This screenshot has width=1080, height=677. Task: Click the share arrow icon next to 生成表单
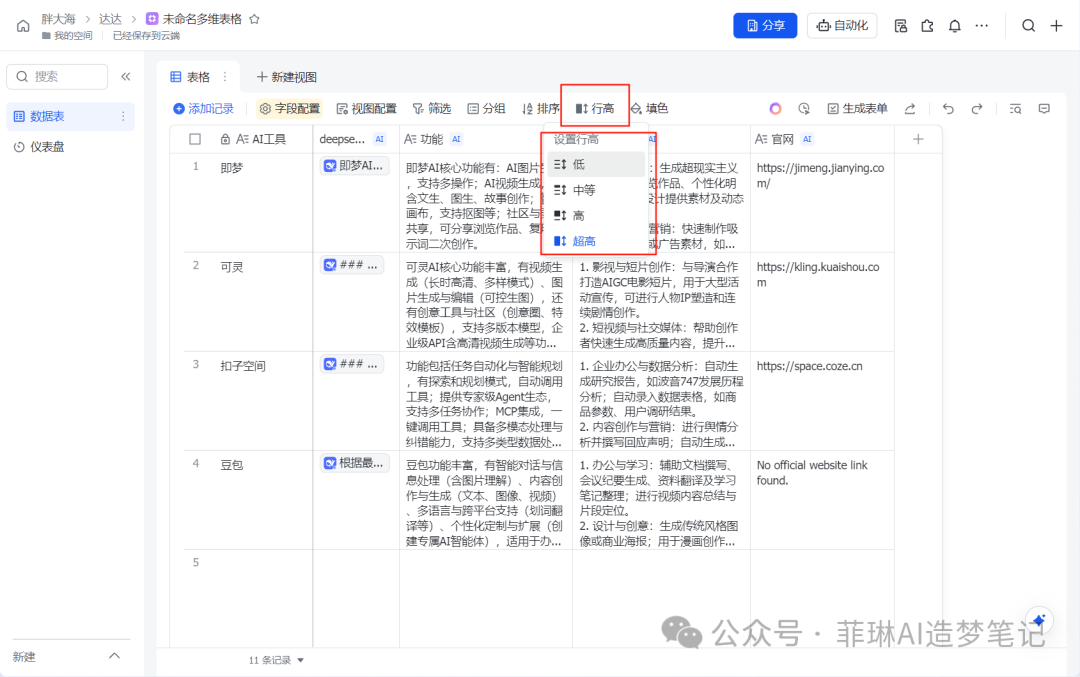[x=910, y=109]
